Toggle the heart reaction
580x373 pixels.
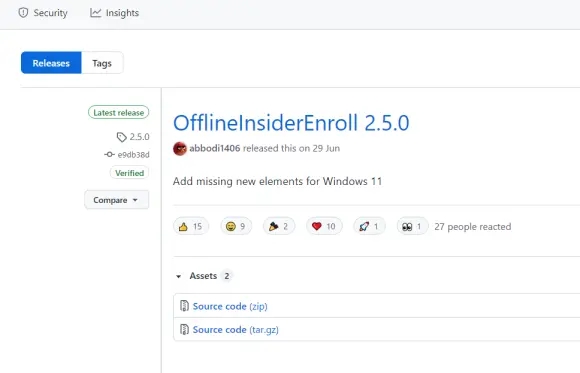pyautogui.click(x=324, y=226)
